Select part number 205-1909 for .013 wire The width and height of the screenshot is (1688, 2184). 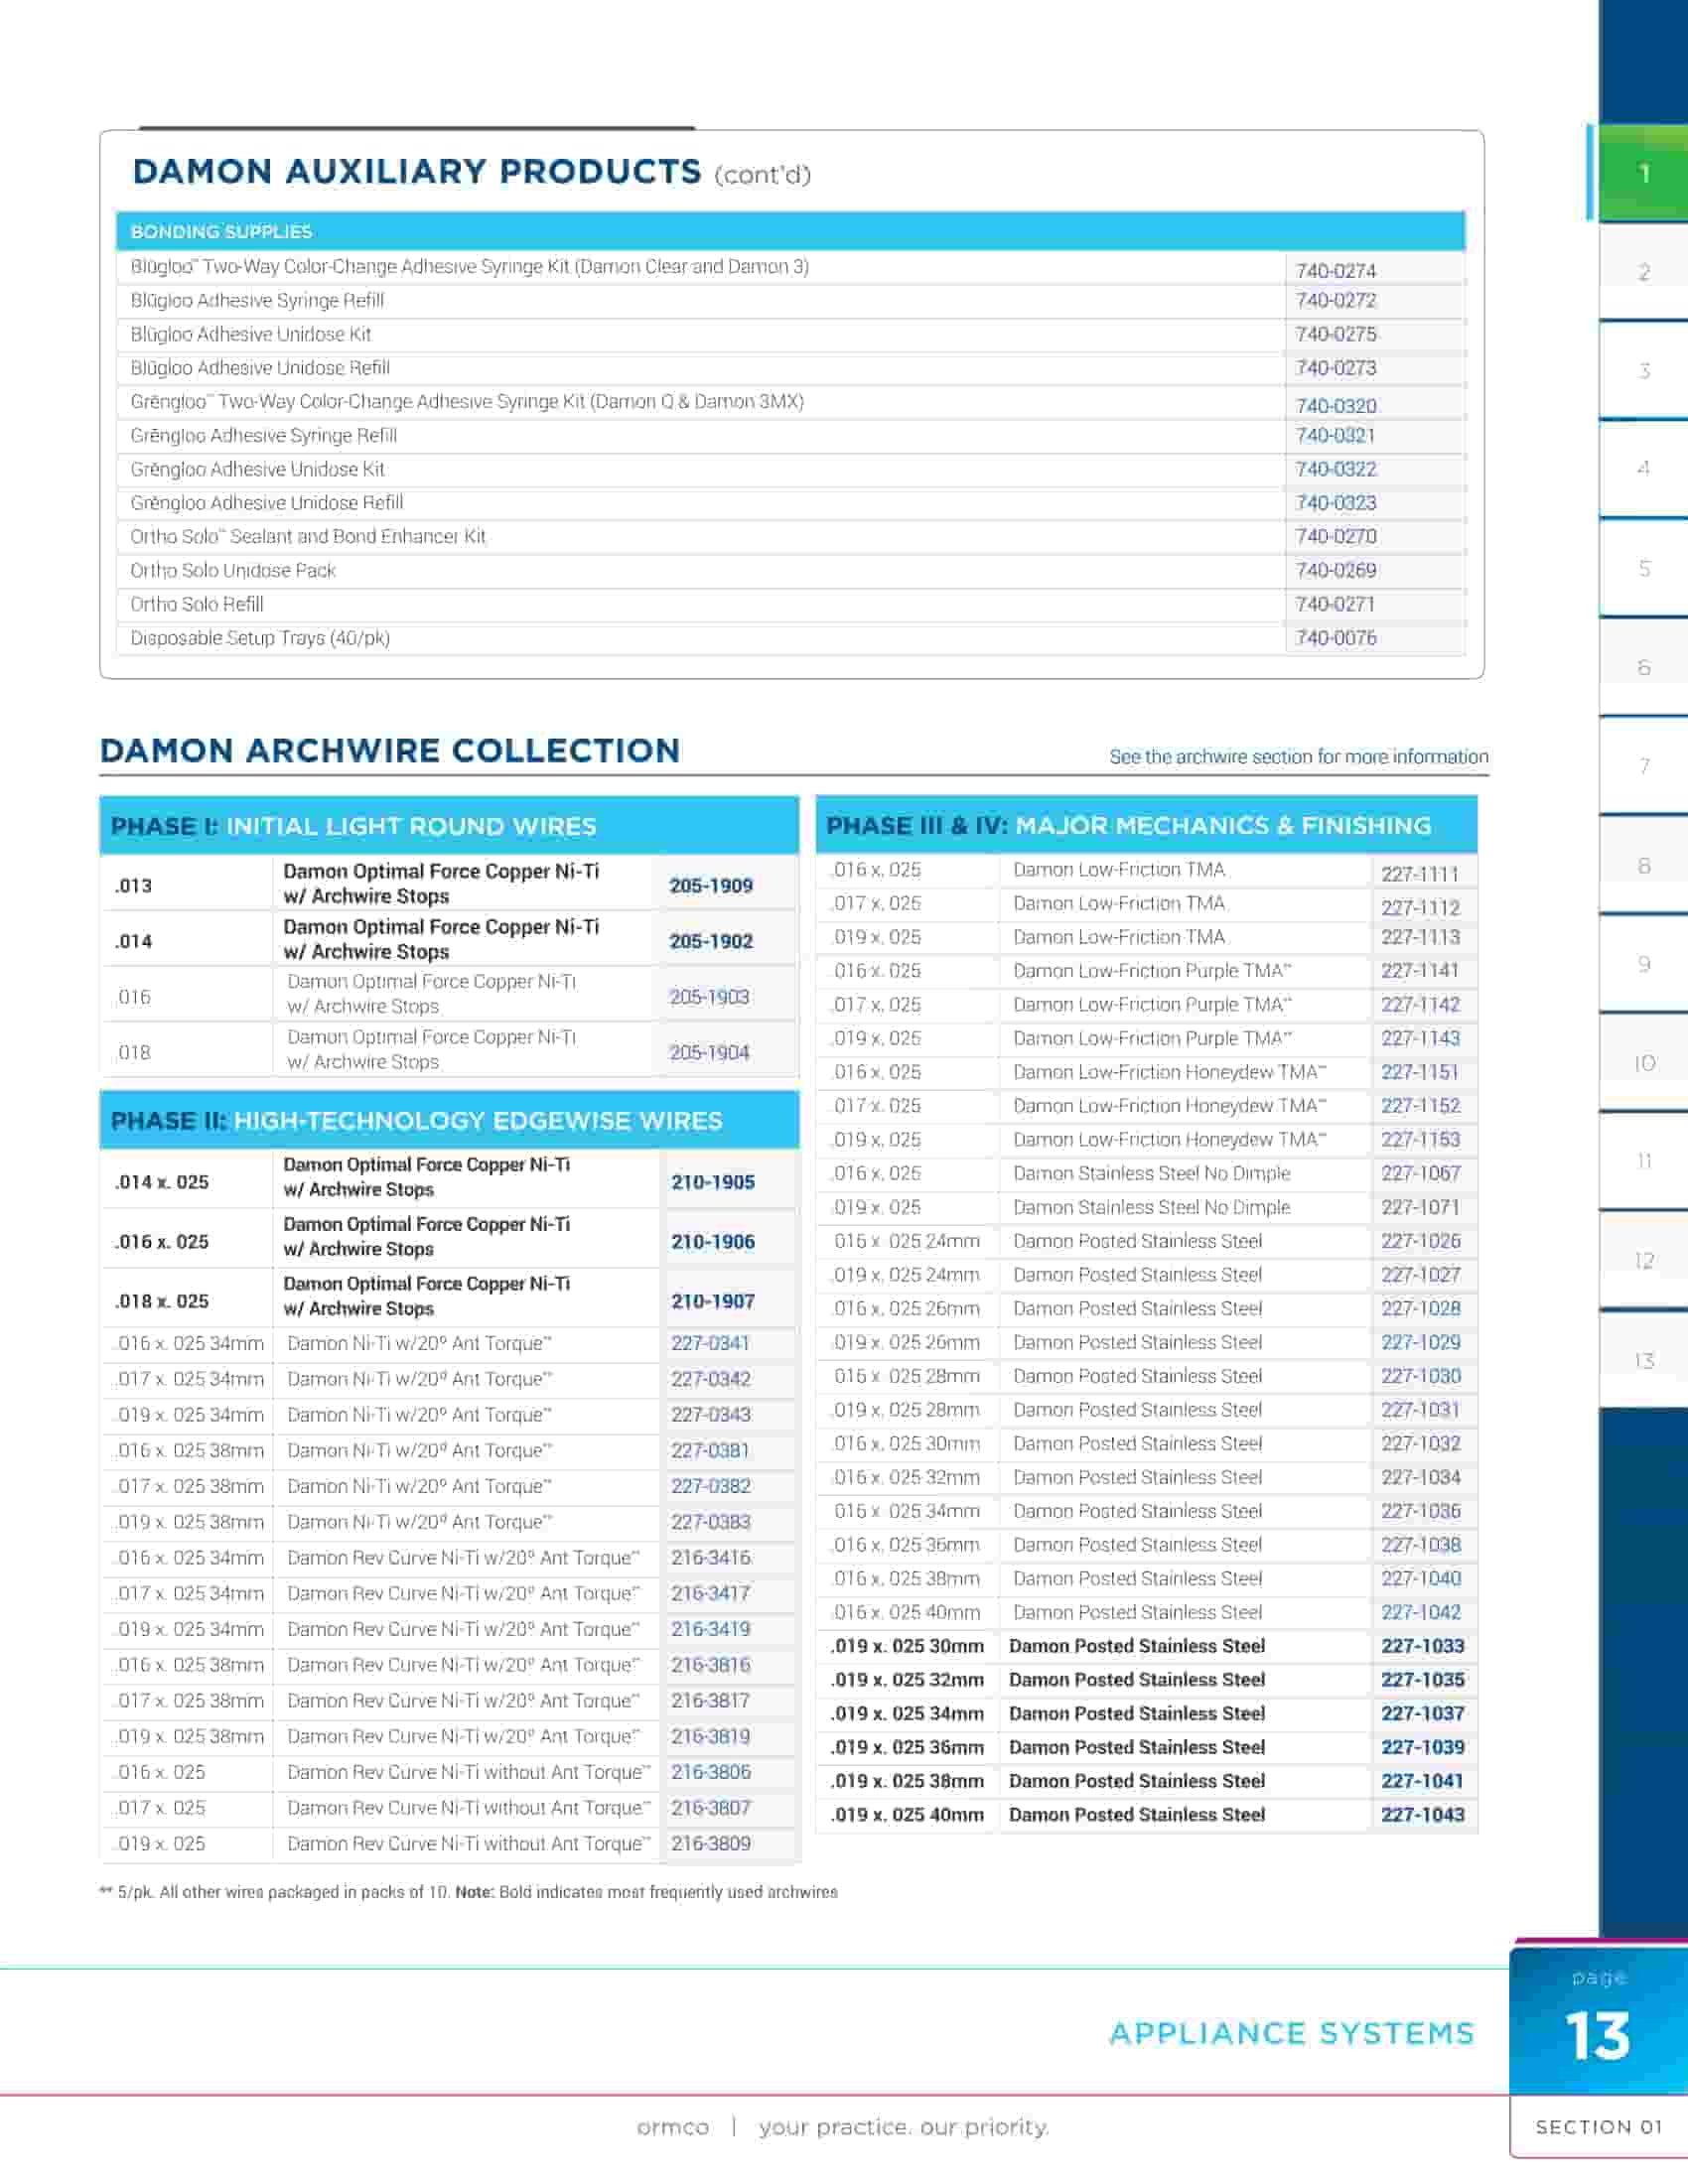(711, 886)
